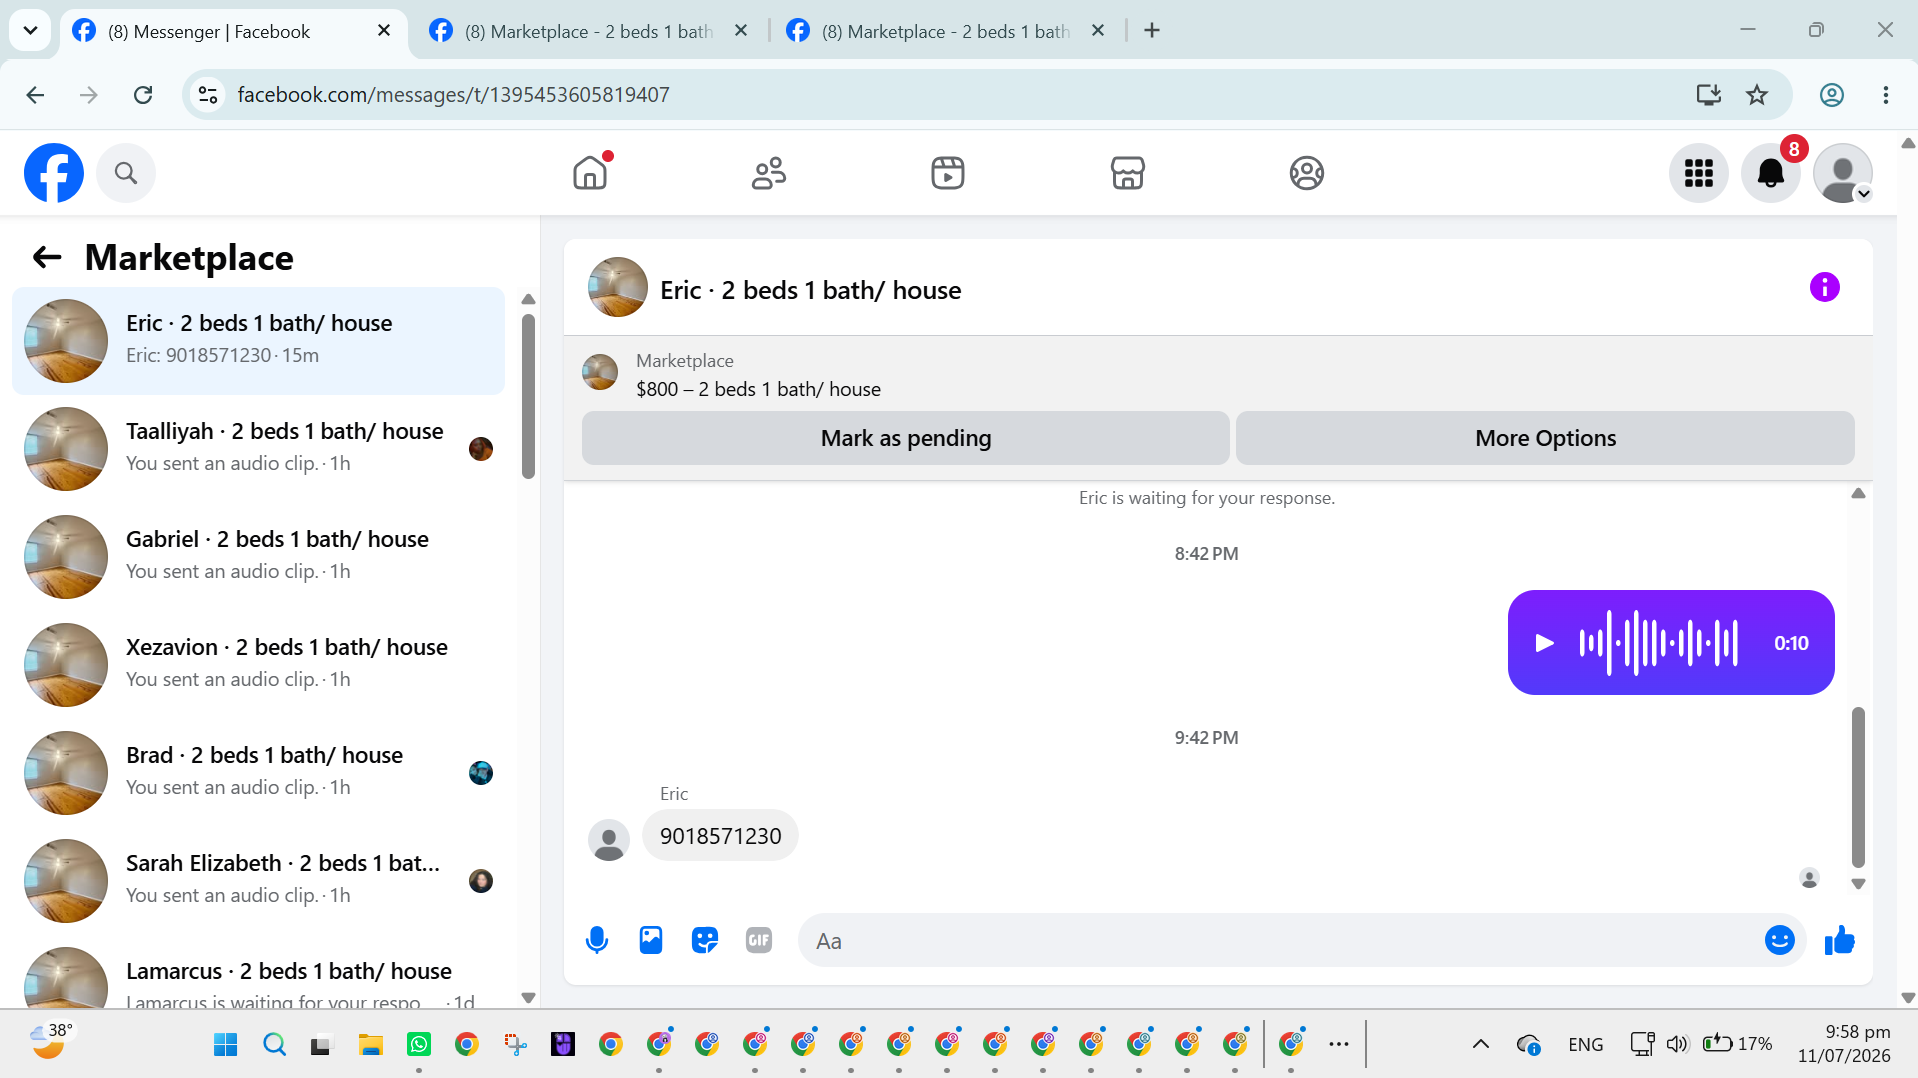Image resolution: width=1918 pixels, height=1078 pixels.
Task: Switch to the second Marketplace browser tab
Action: tap(590, 31)
